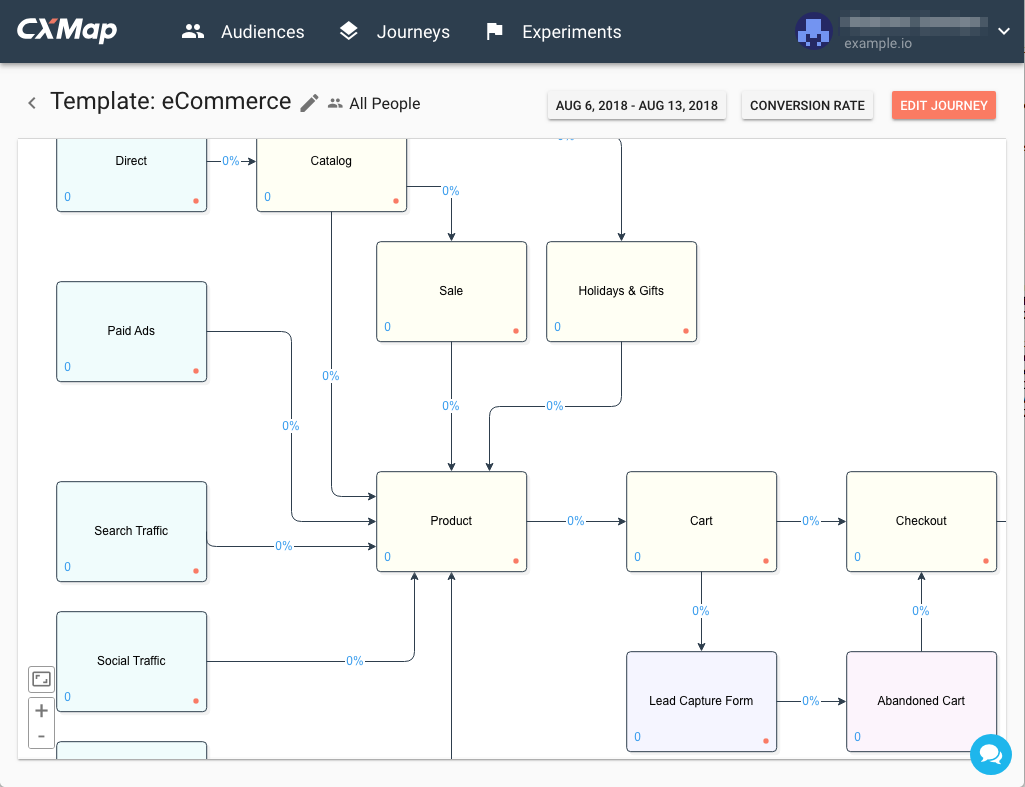Click the count 0 in Cart node
Image resolution: width=1025 pixels, height=787 pixels.
(x=637, y=557)
